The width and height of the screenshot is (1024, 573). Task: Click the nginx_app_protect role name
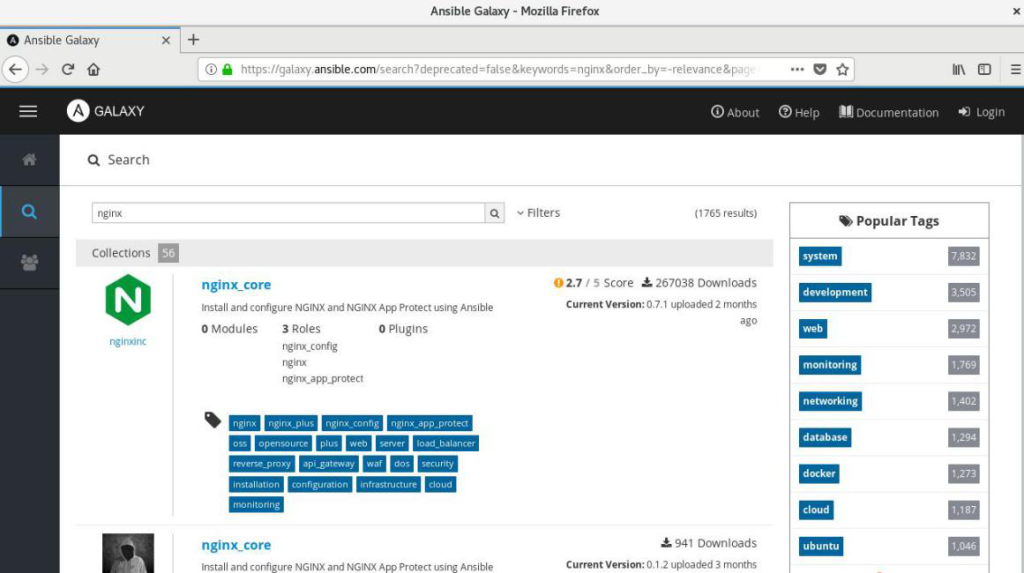click(x=323, y=378)
